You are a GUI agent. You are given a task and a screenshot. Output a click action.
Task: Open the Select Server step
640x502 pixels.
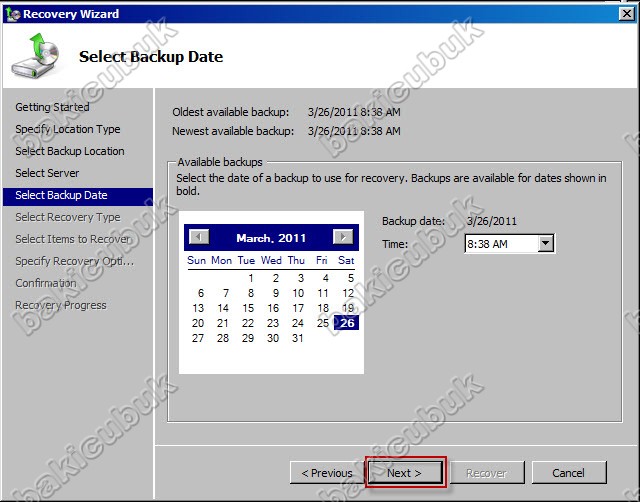pos(47,173)
